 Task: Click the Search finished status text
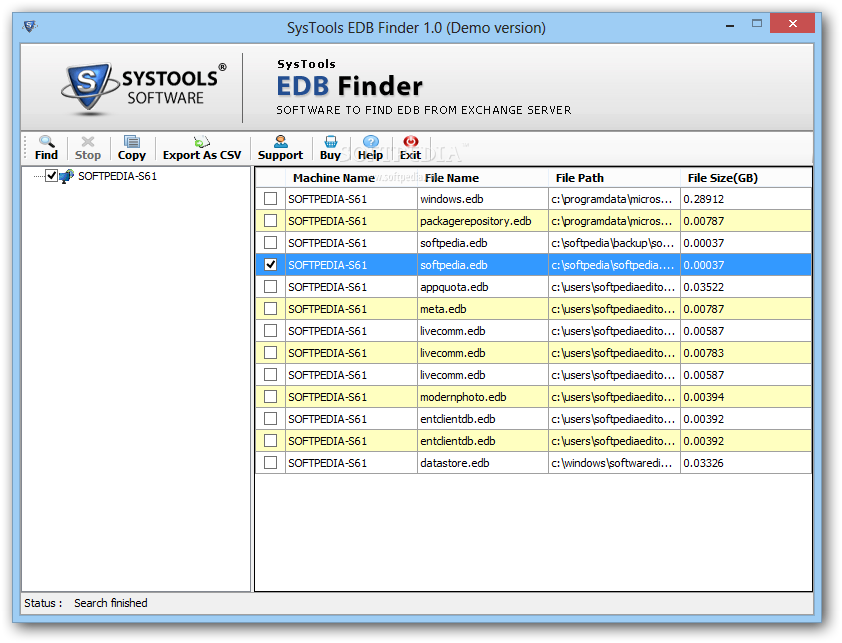[111, 603]
